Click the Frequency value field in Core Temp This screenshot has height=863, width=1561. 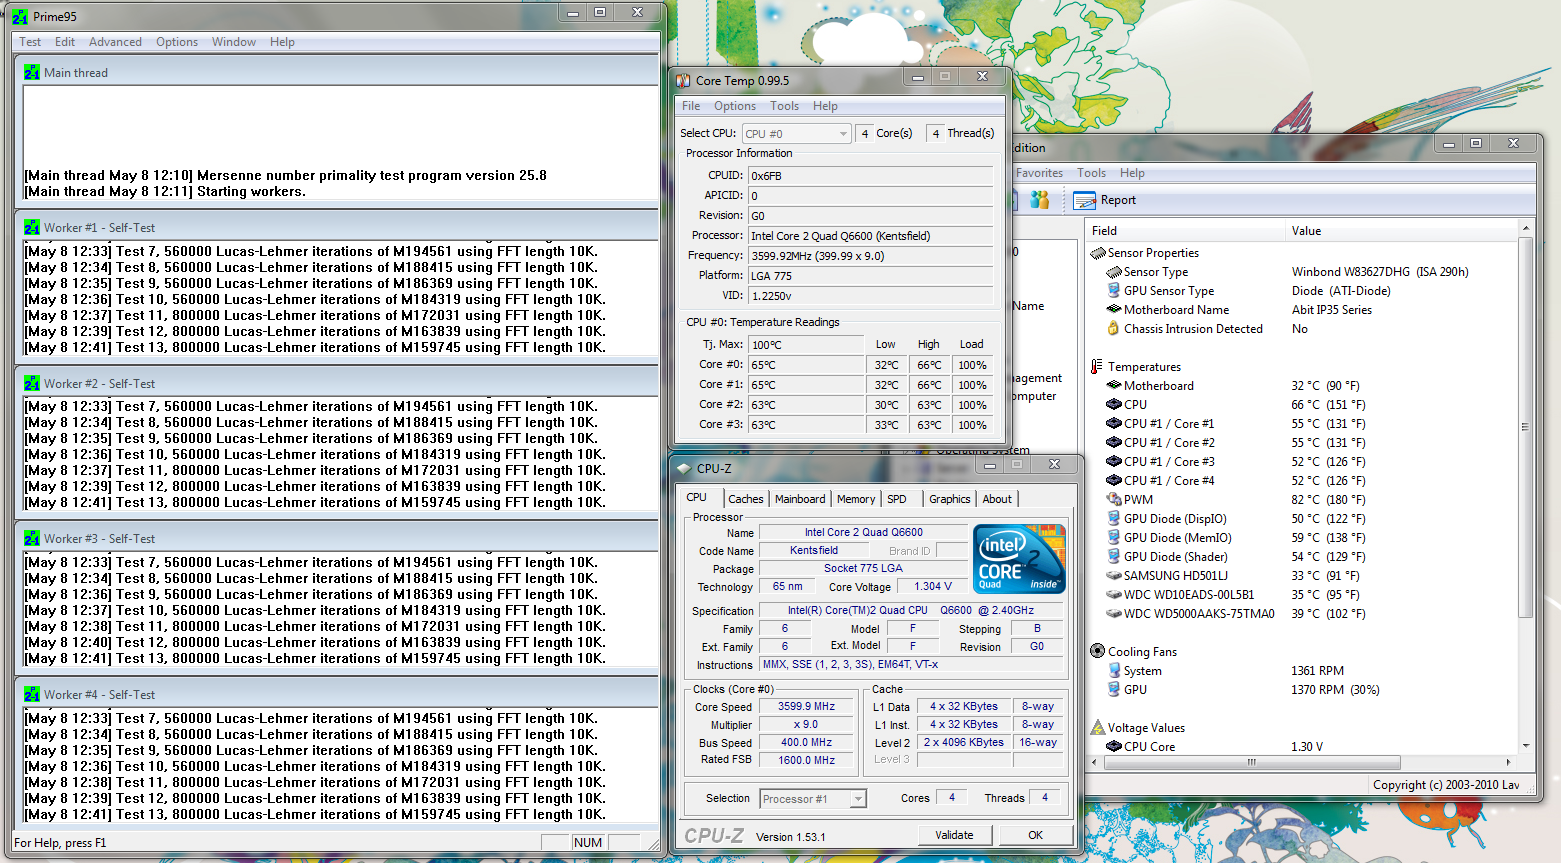point(870,255)
